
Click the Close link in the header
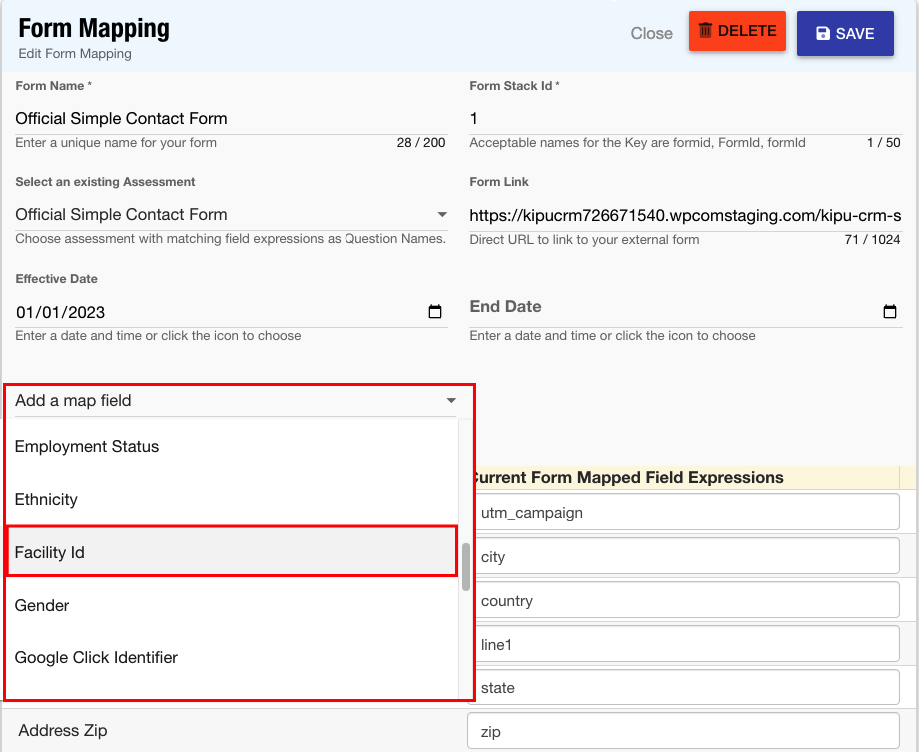click(651, 33)
